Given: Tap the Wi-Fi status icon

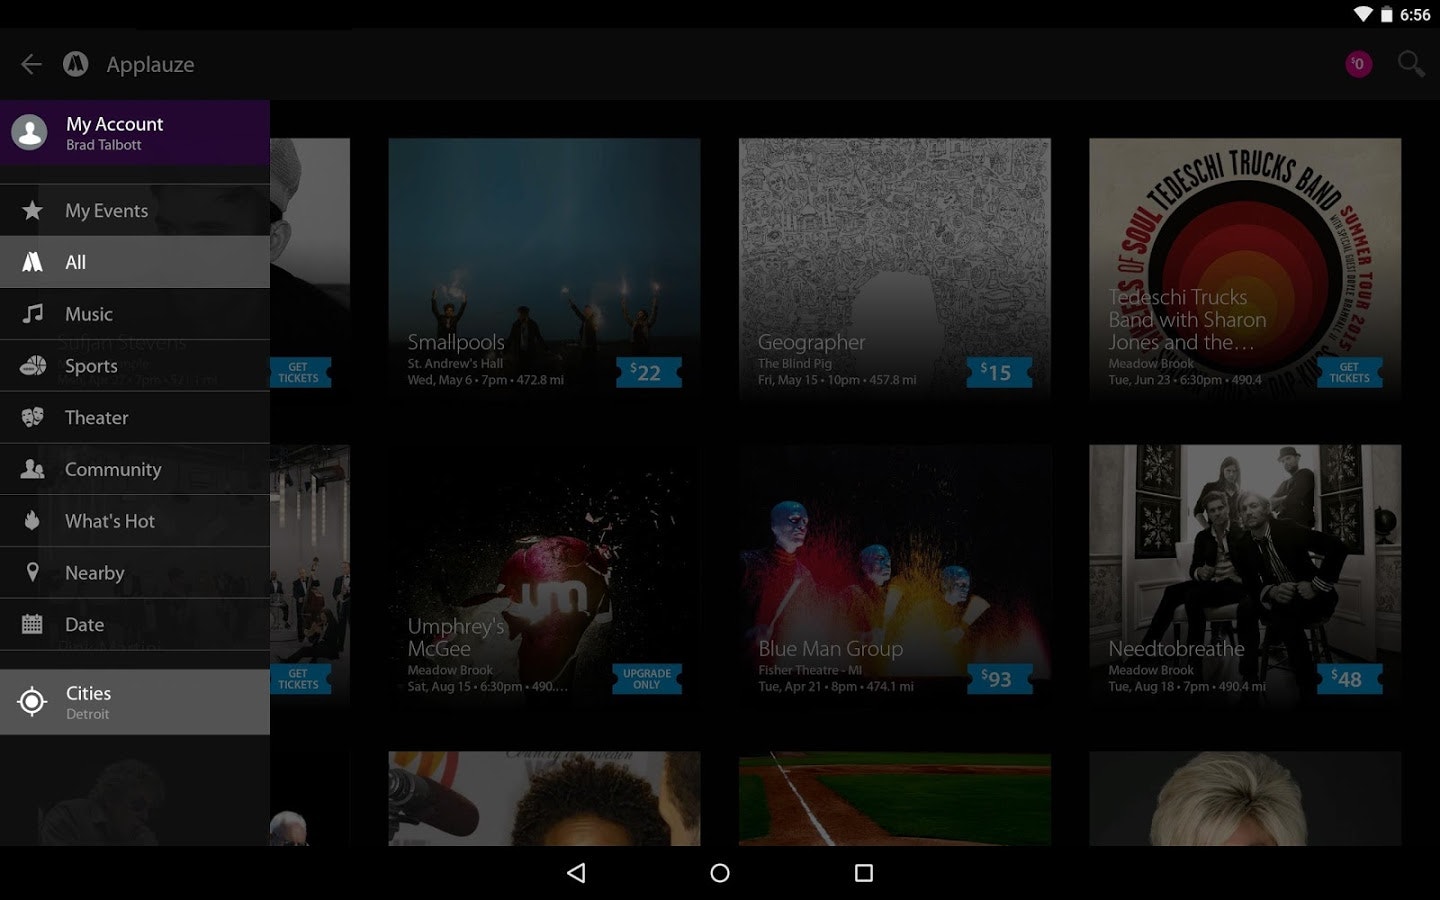Looking at the screenshot, I should point(1362,14).
